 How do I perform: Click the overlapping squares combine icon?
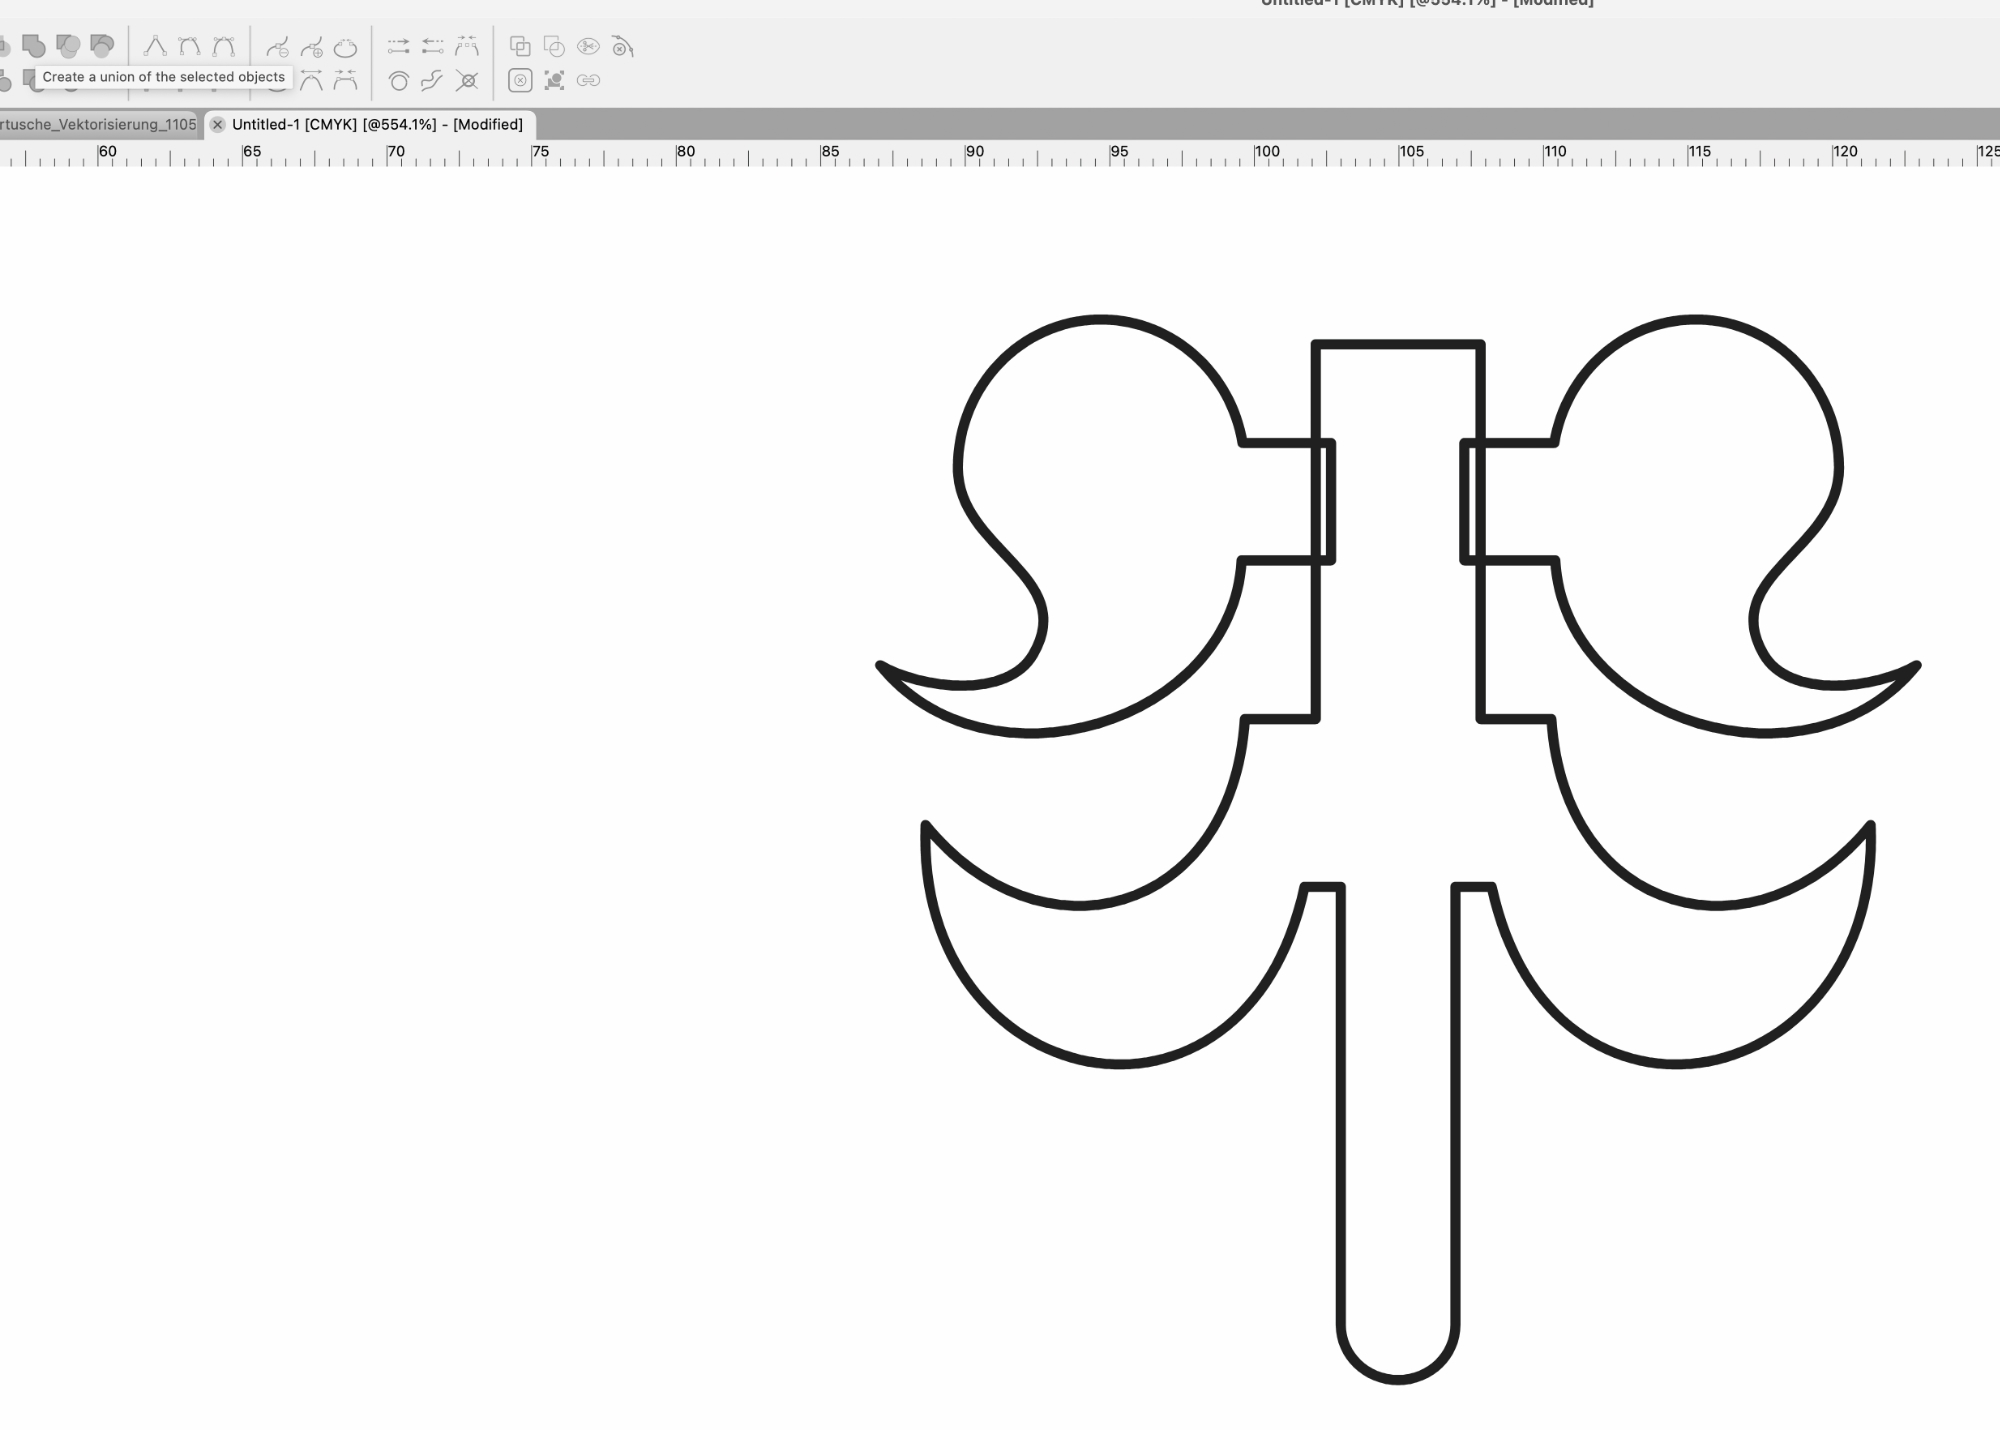coord(520,46)
